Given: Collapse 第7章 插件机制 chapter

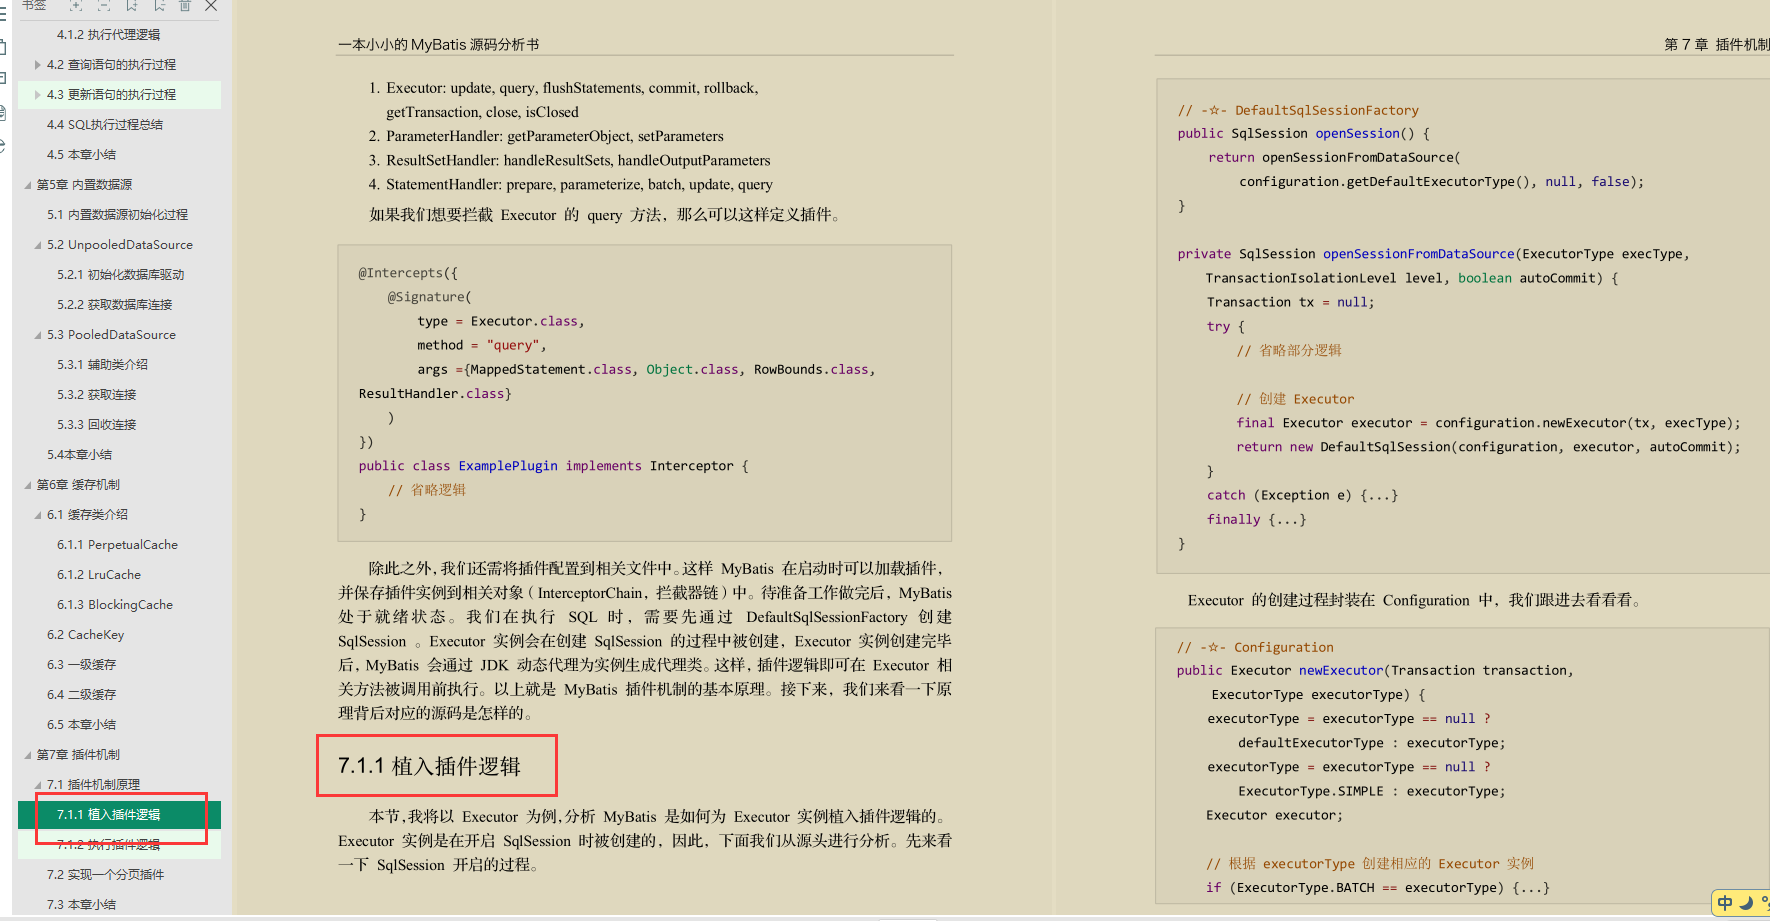Looking at the screenshot, I should click(x=28, y=755).
